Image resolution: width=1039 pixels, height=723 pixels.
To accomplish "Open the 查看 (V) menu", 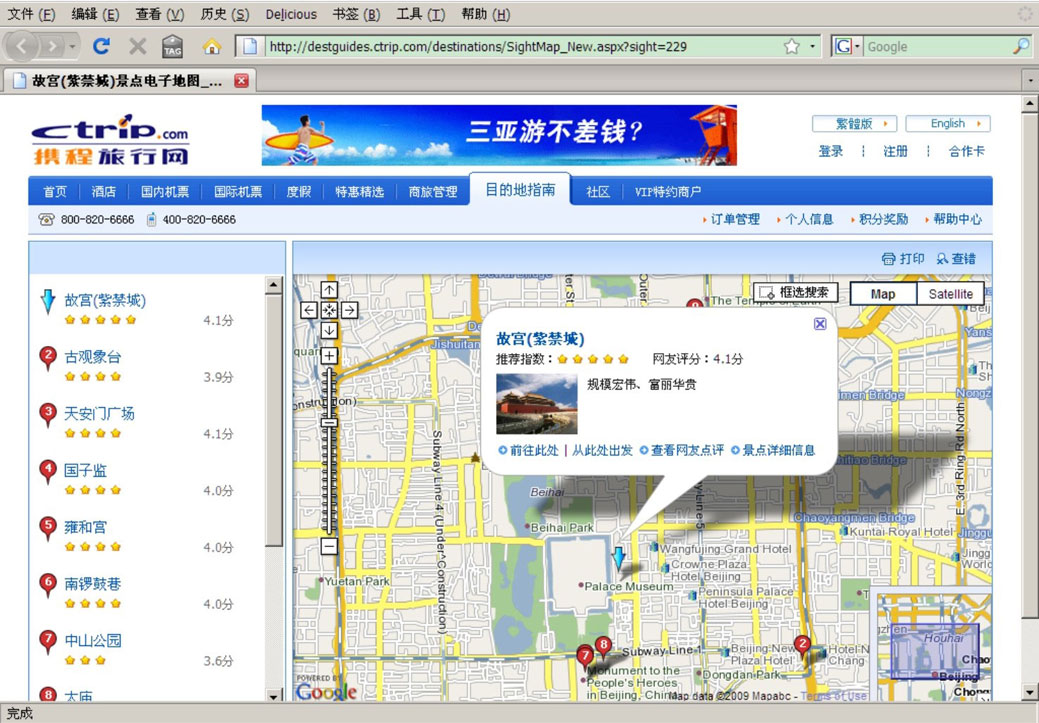I will (159, 14).
